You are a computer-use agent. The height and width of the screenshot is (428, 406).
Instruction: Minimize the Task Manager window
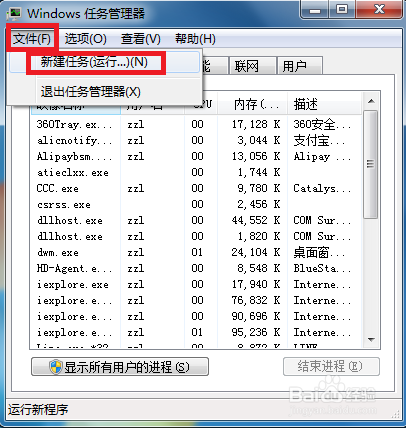(315, 10)
